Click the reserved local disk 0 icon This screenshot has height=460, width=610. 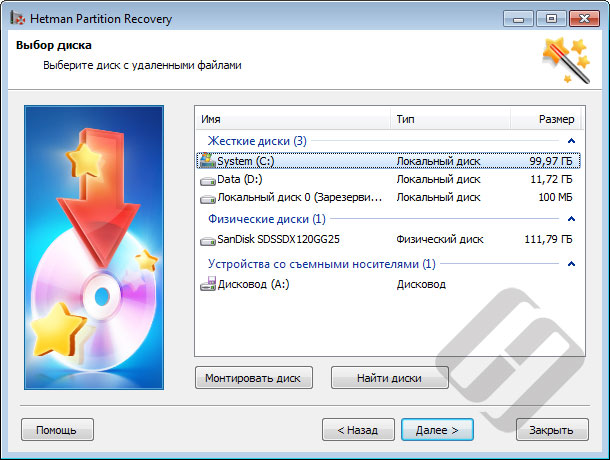click(x=207, y=199)
